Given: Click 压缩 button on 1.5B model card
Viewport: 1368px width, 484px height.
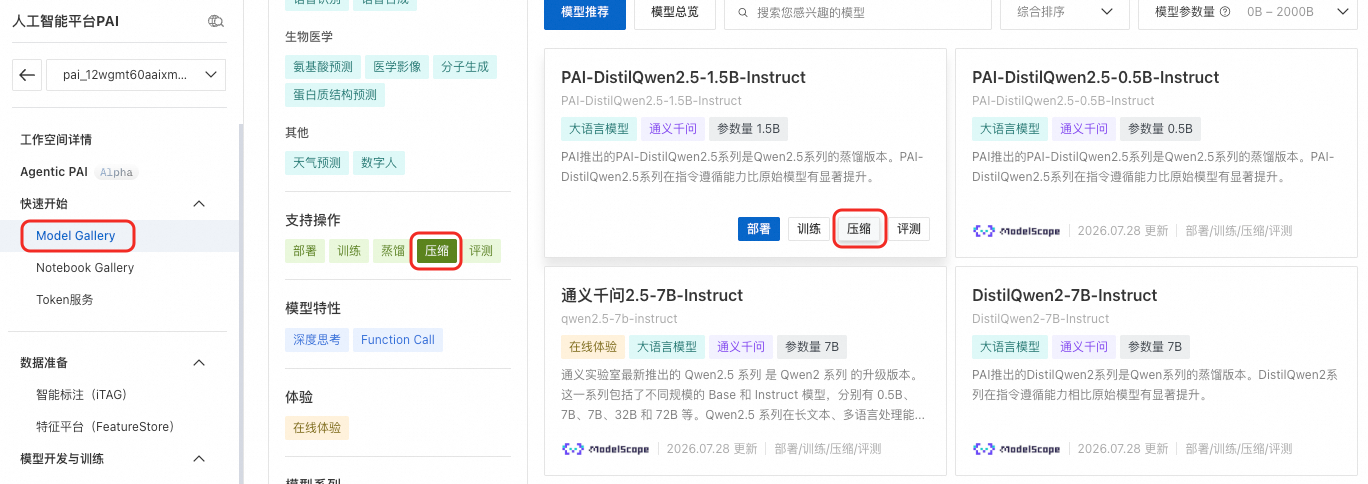Looking at the screenshot, I should (859, 229).
